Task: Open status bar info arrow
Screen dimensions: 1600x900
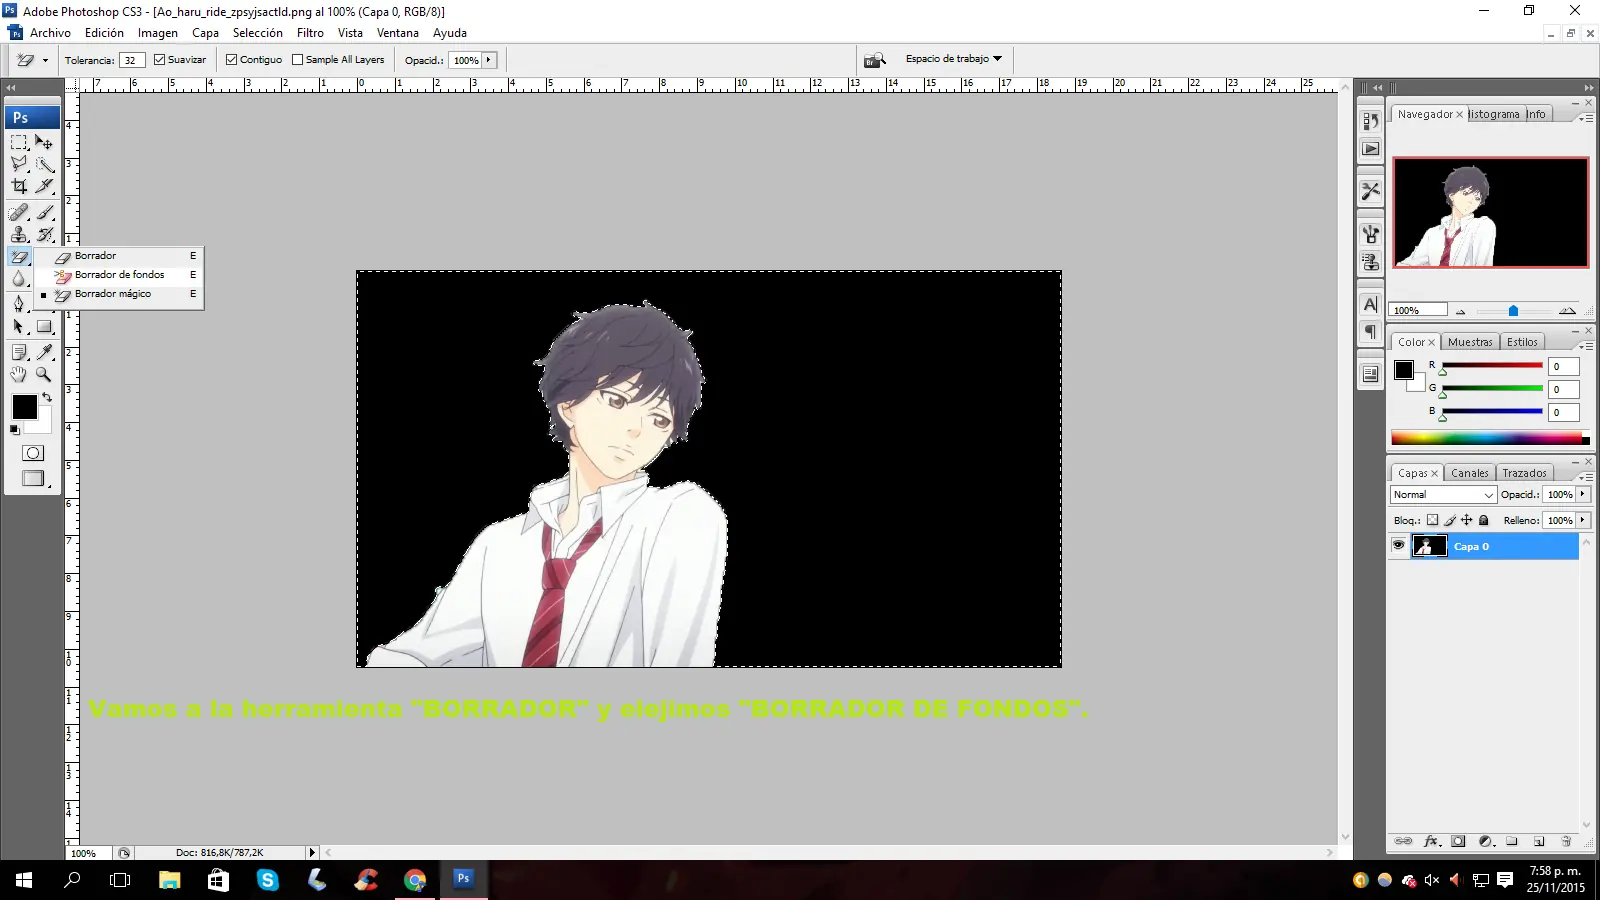Action: click(x=312, y=853)
